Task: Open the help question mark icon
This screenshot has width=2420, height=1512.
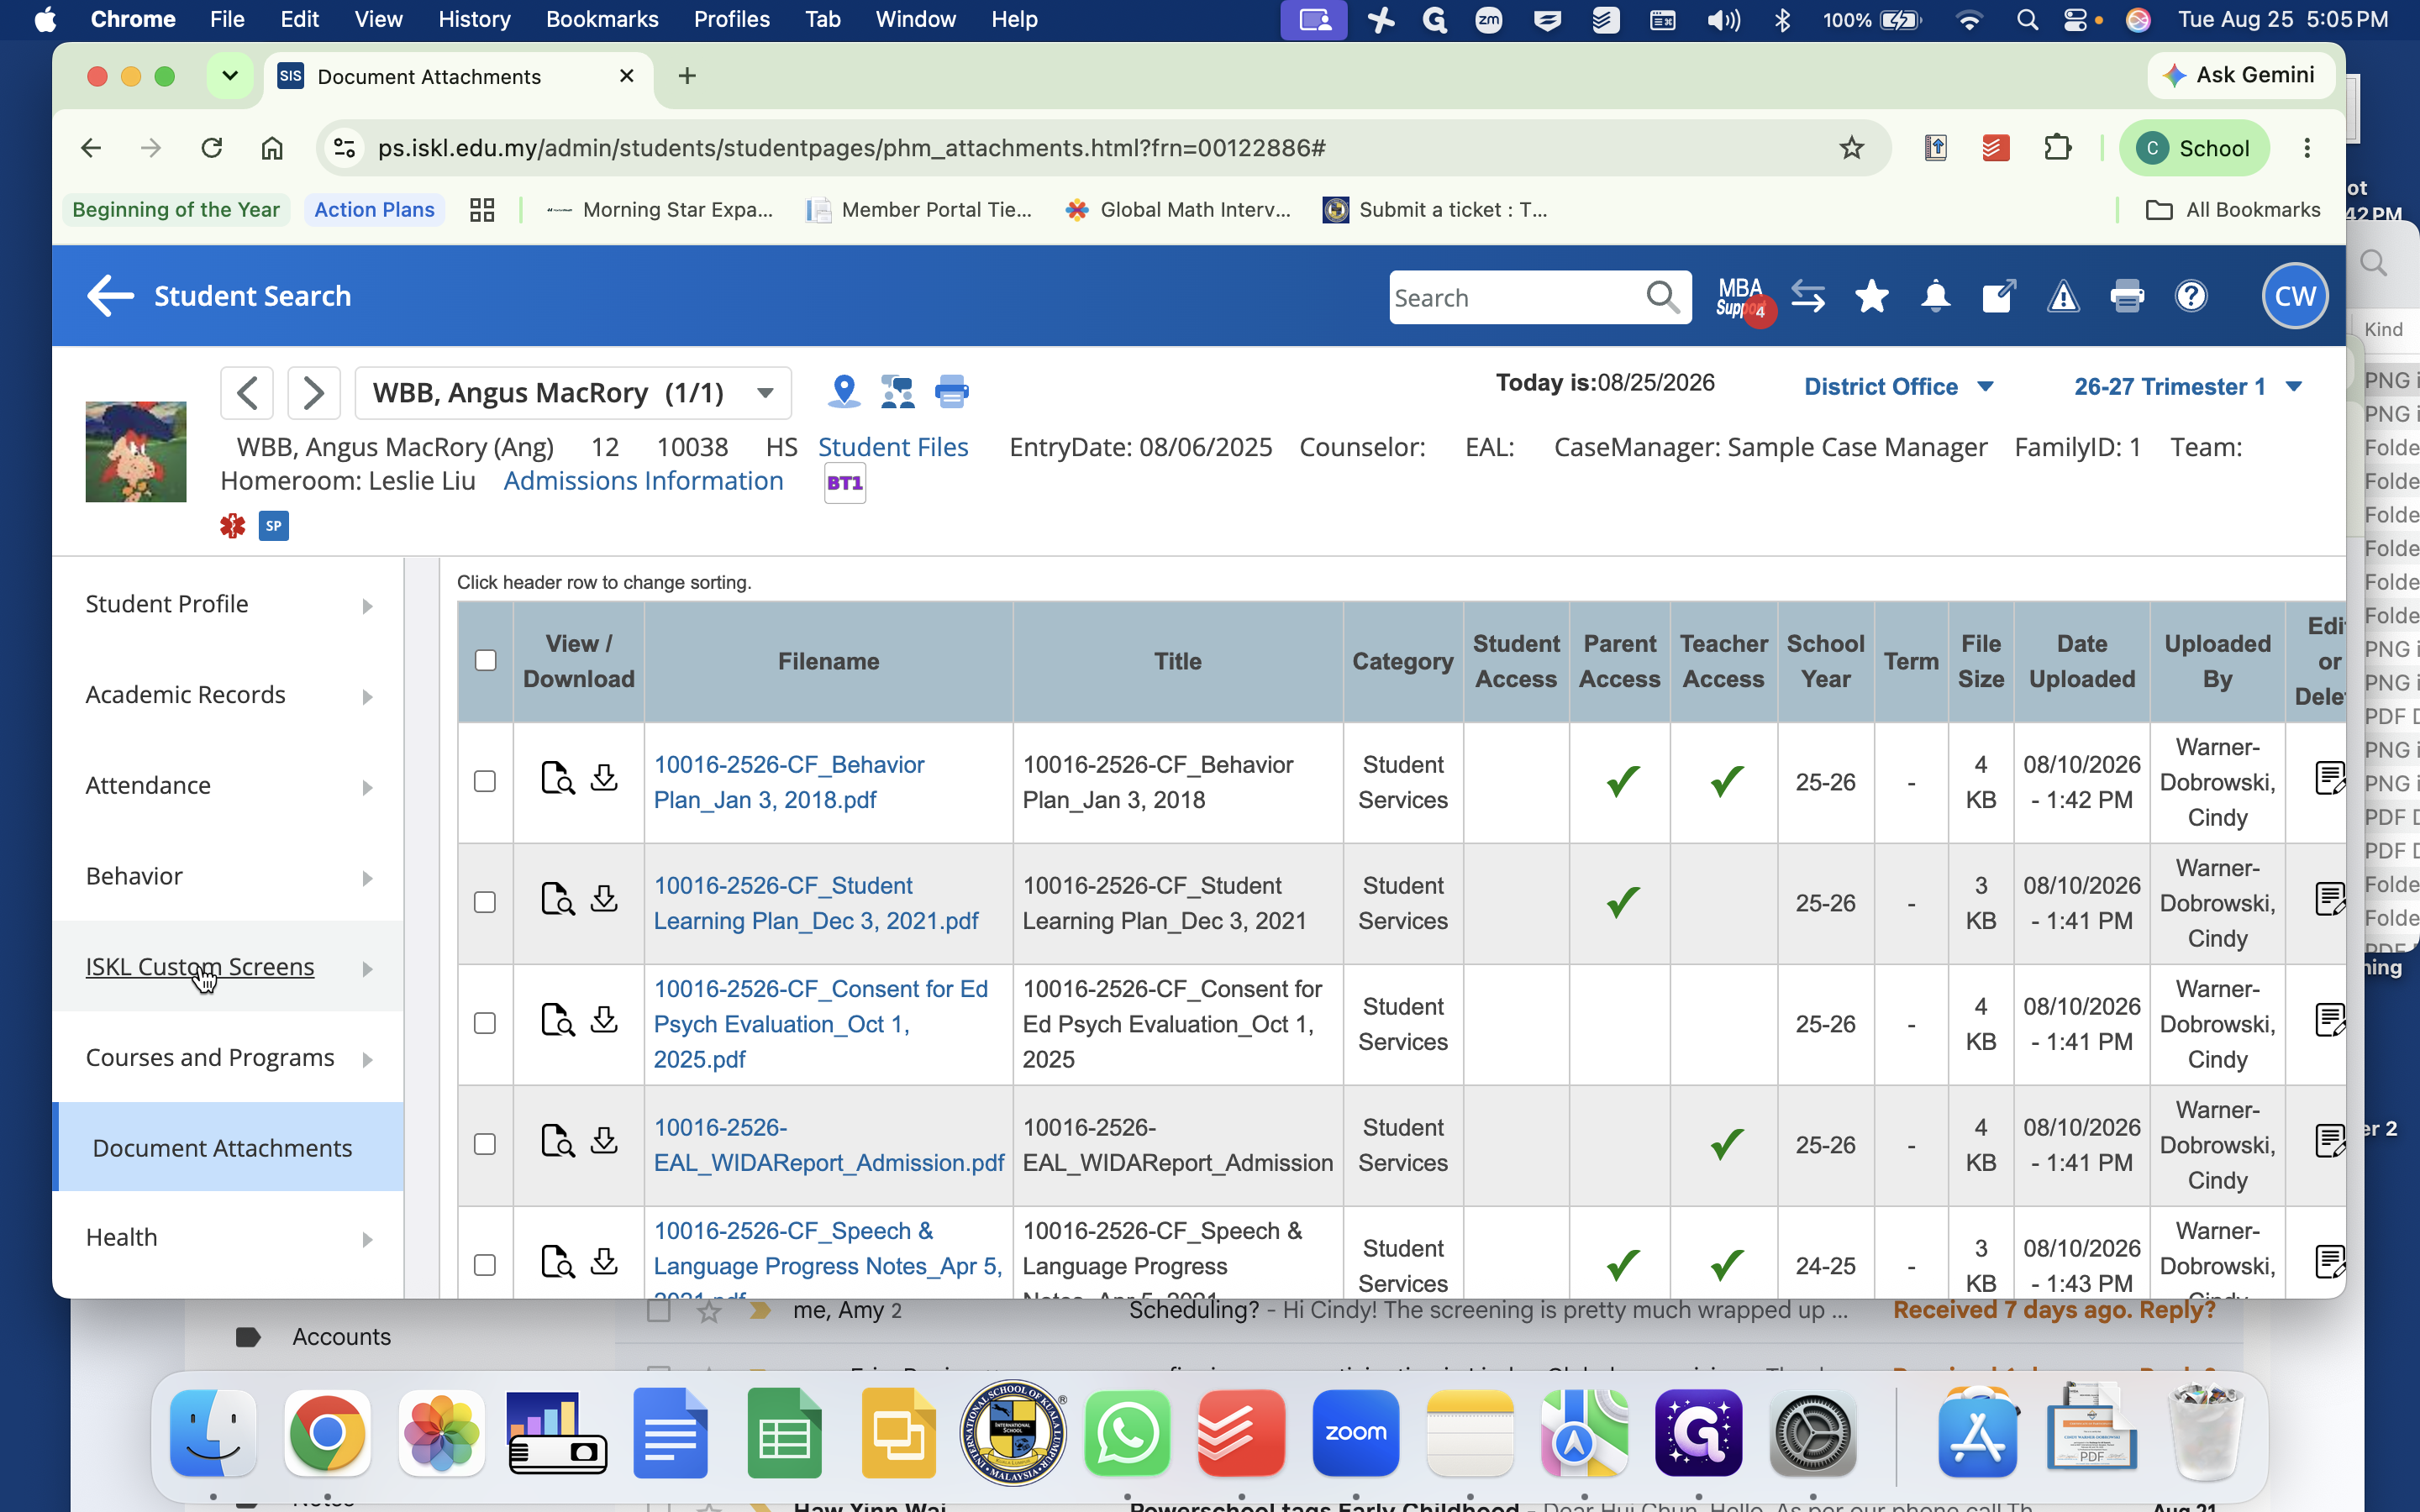Action: tap(2191, 297)
